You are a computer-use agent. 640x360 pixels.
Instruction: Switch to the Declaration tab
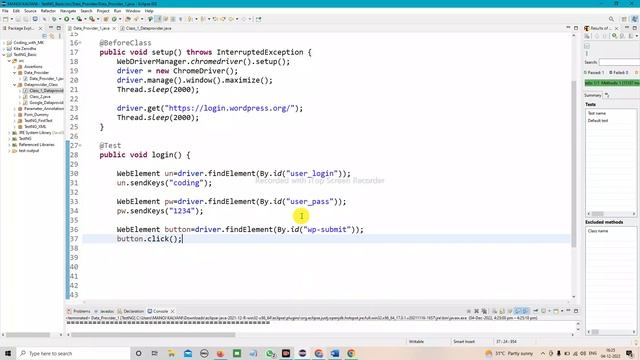tap(131, 311)
